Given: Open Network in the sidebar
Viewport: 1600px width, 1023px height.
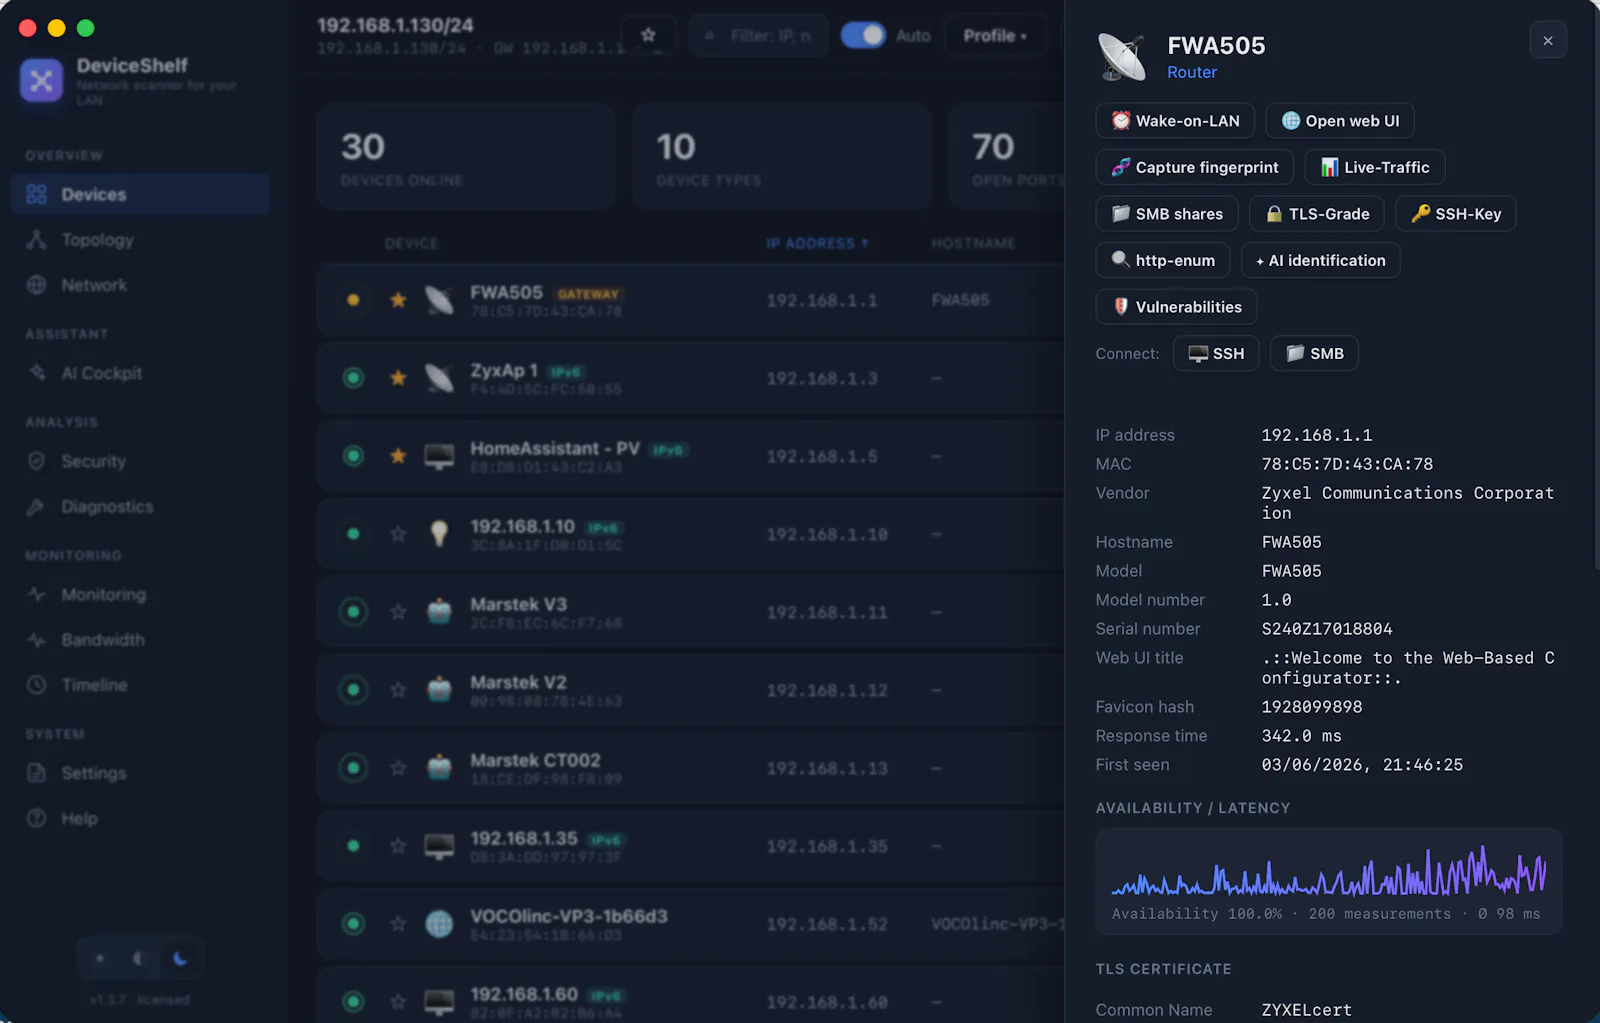Looking at the screenshot, I should pyautogui.click(x=140, y=285).
